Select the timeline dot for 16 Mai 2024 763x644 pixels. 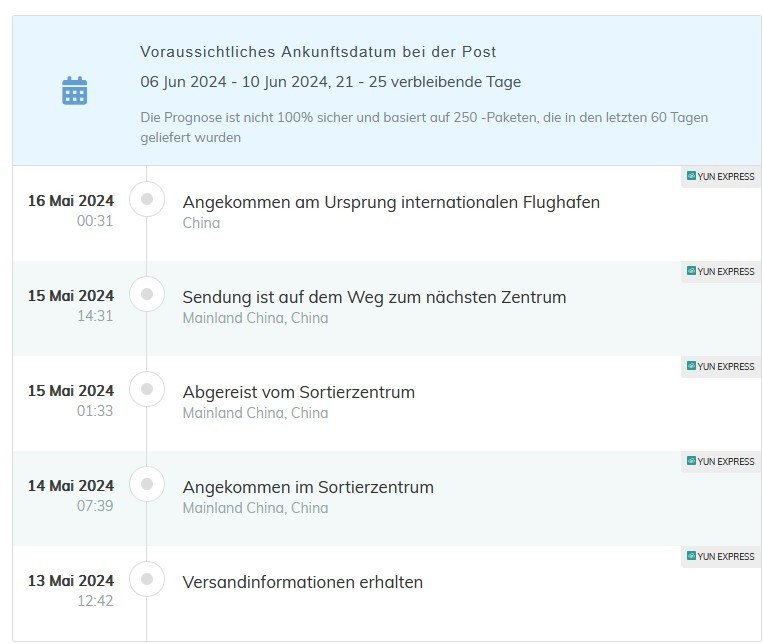point(147,200)
